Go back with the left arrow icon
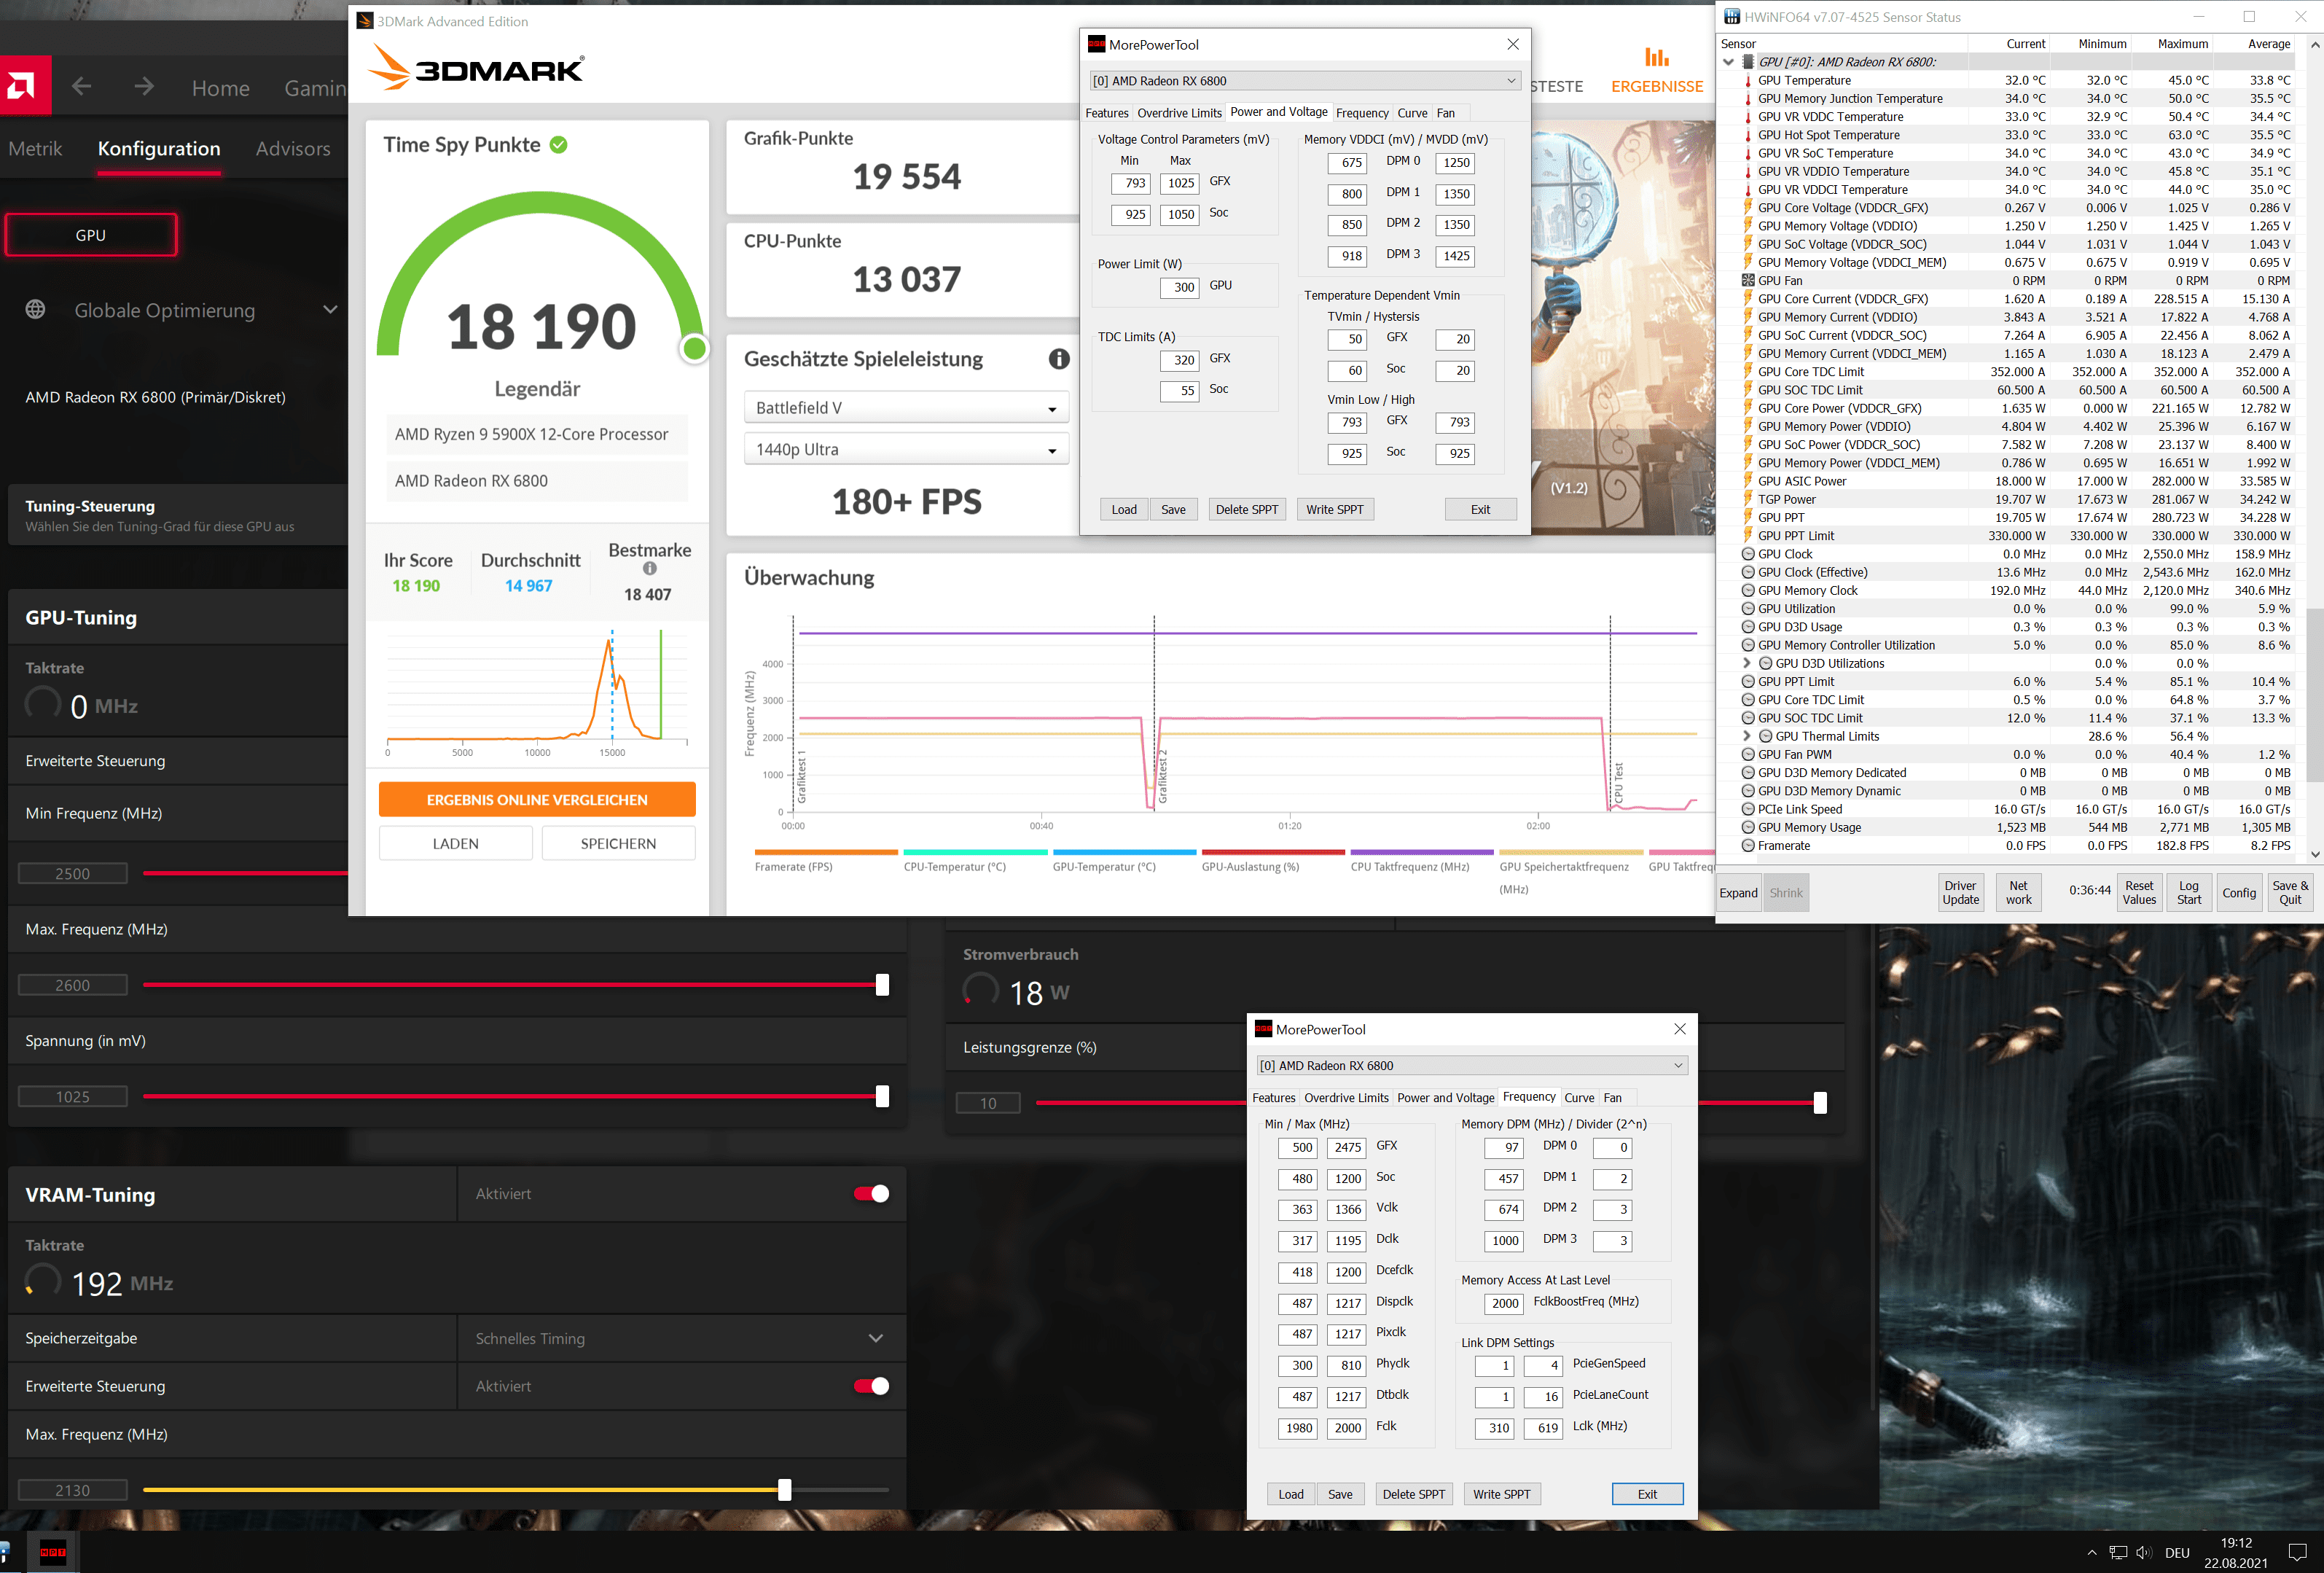The image size is (2324, 1573). 82,87
